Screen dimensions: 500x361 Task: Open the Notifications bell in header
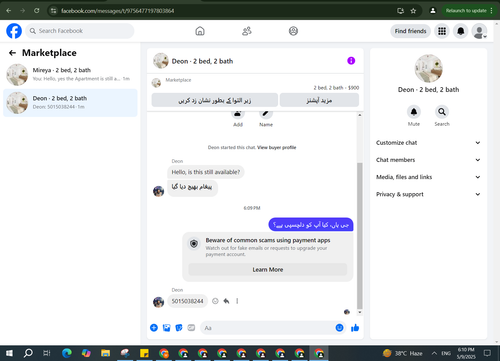461,31
